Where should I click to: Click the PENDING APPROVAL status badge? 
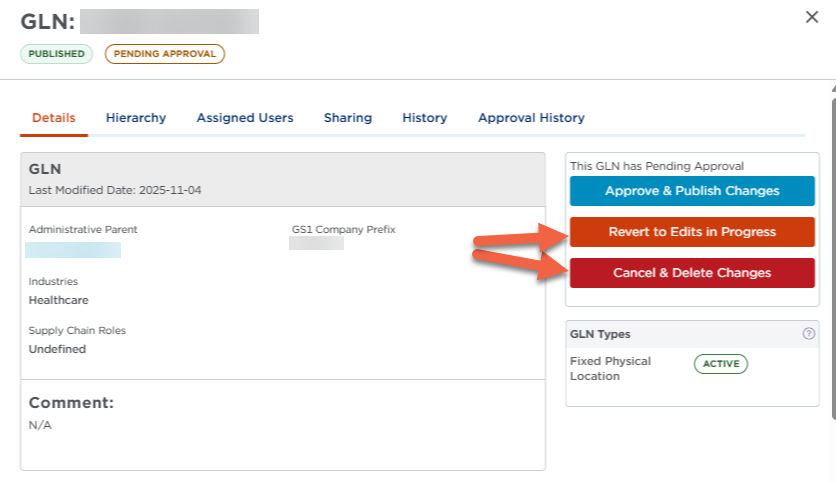165,54
